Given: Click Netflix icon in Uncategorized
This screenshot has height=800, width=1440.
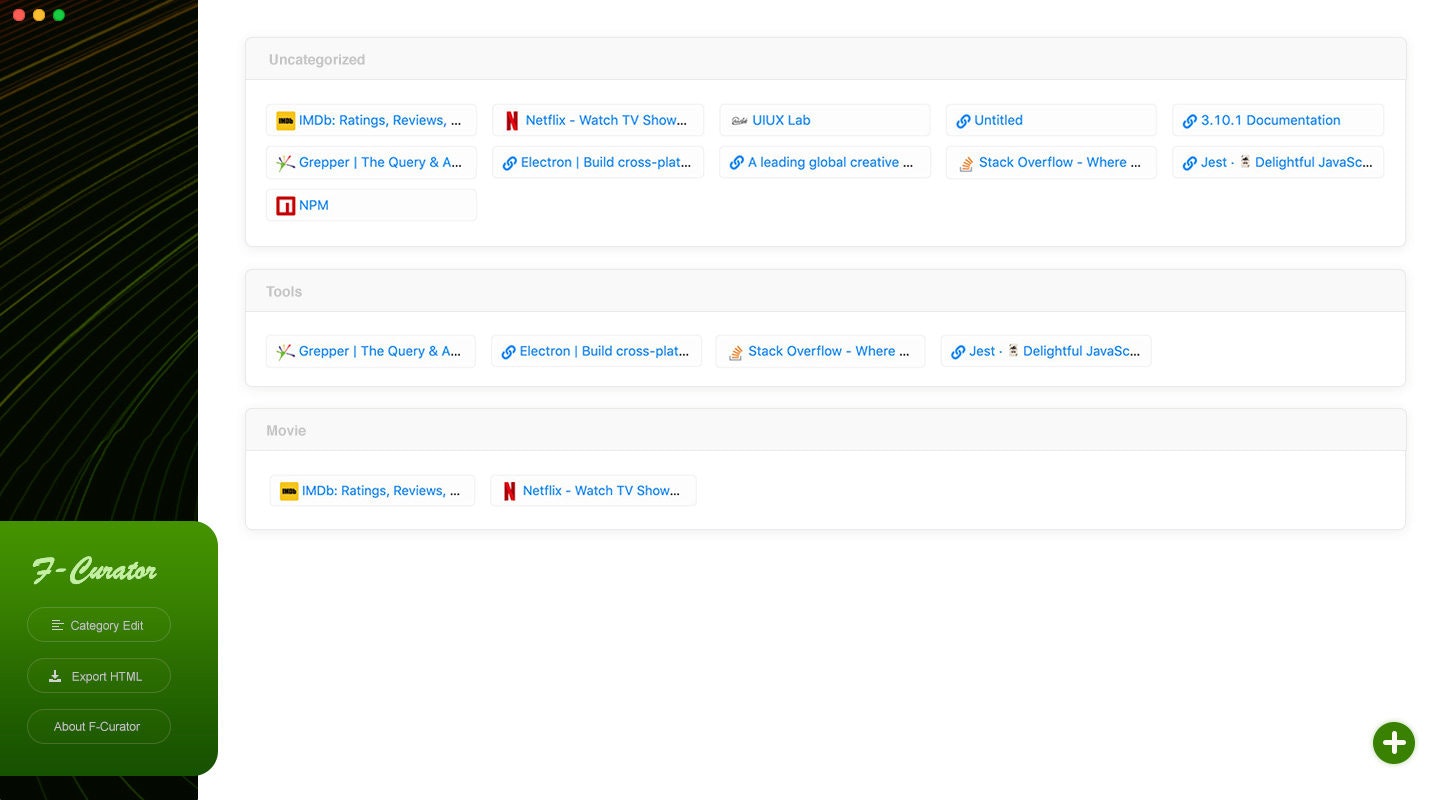Looking at the screenshot, I should (512, 120).
